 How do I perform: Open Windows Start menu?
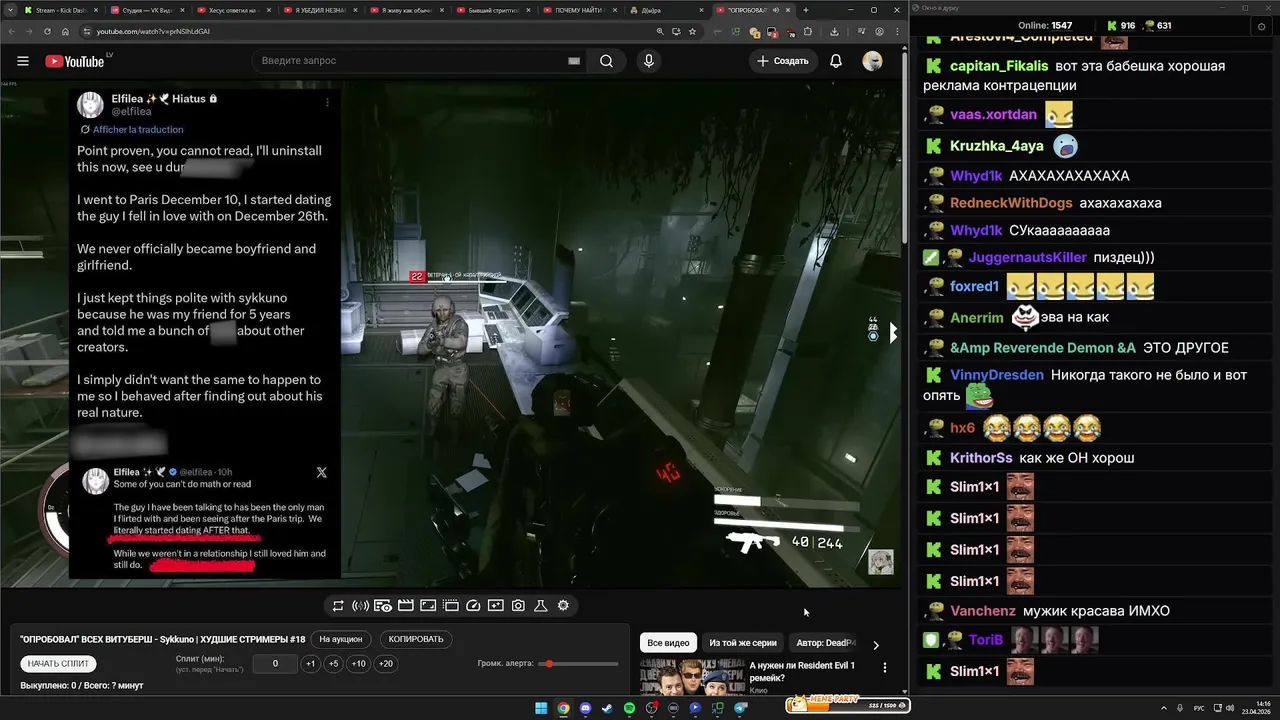click(x=541, y=708)
